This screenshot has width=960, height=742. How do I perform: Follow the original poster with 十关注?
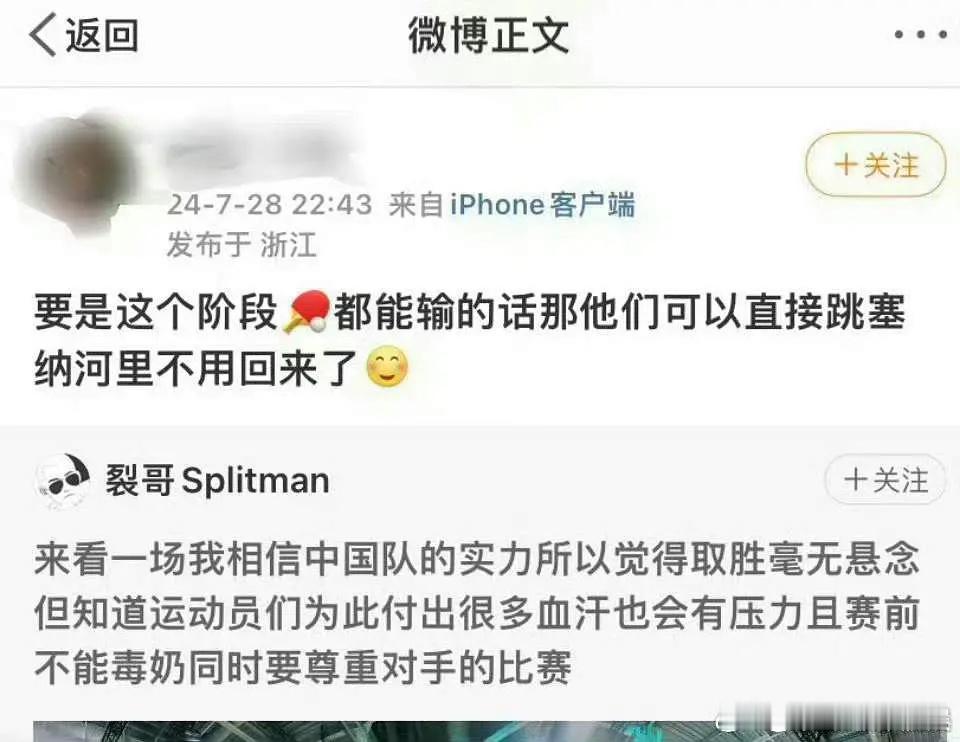click(x=876, y=165)
